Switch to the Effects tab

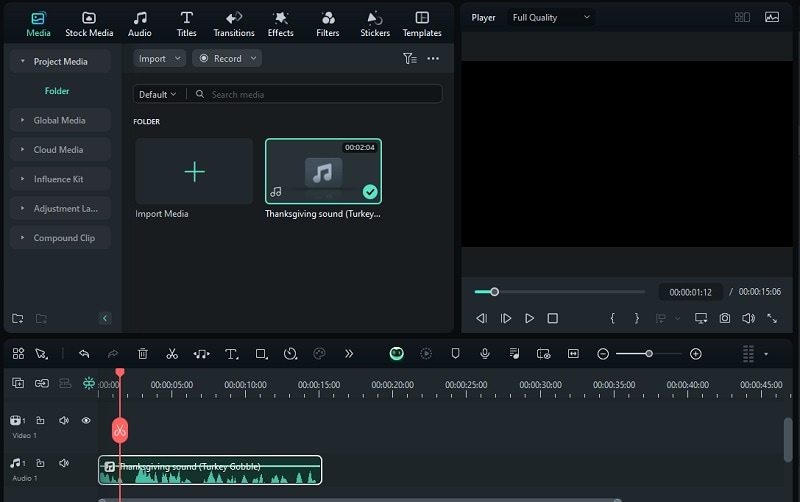click(x=281, y=24)
